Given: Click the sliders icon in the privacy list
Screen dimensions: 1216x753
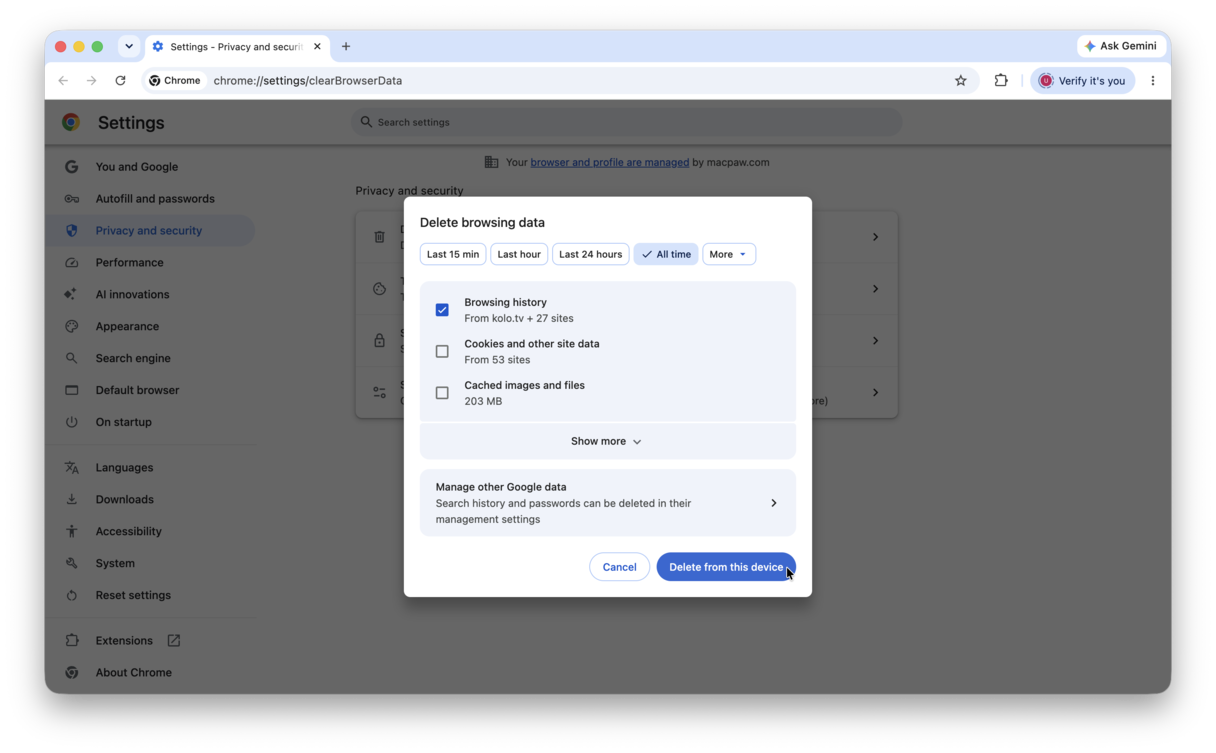Looking at the screenshot, I should tap(379, 393).
